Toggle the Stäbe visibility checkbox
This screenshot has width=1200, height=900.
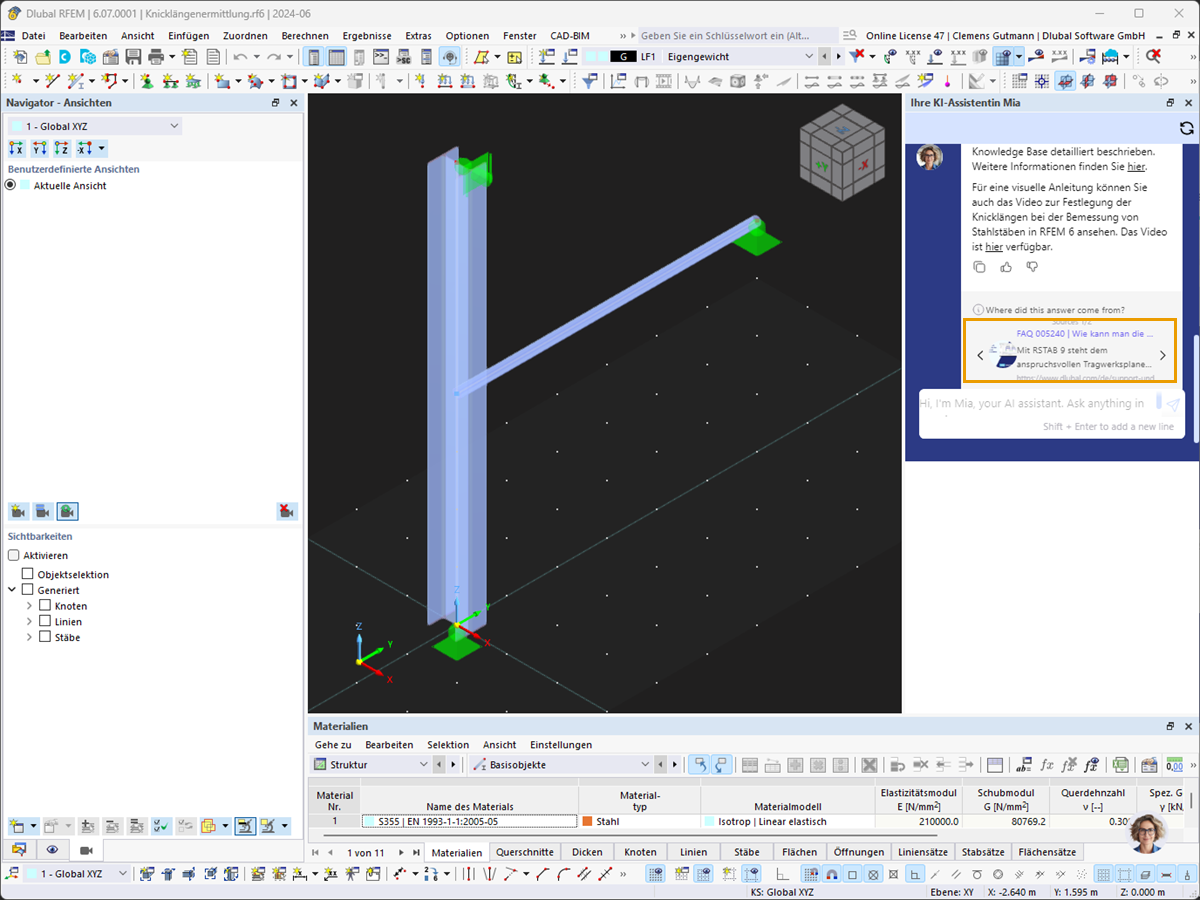coord(45,637)
